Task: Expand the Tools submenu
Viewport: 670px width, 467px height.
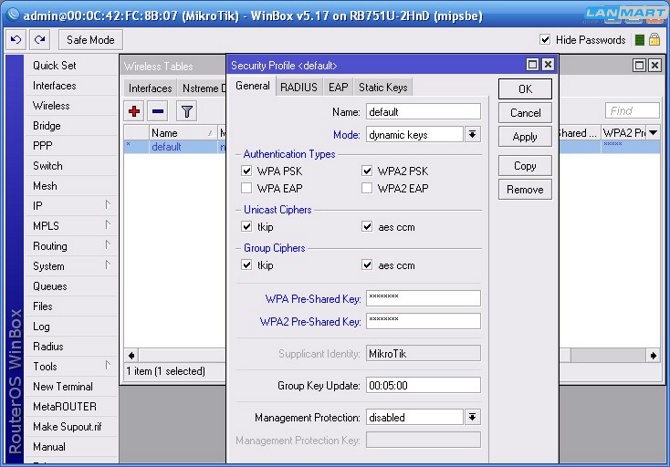Action: coord(108,366)
